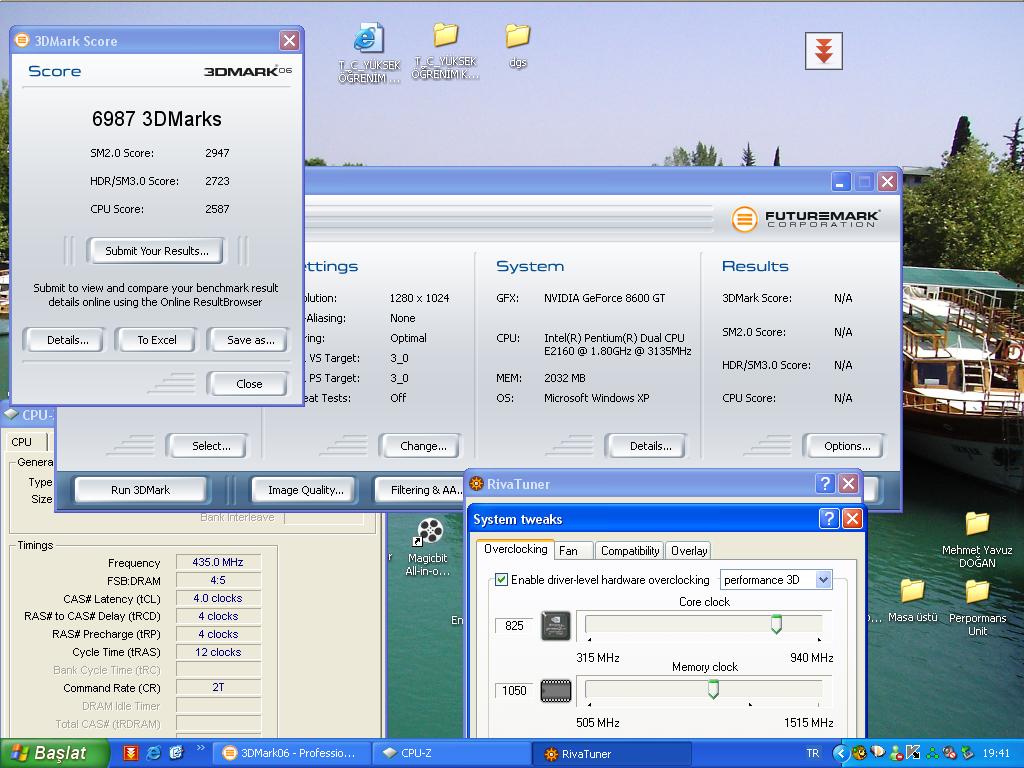Enable driver-level hardware overclocking checkbox
This screenshot has width=1024, height=768.
(x=501, y=579)
